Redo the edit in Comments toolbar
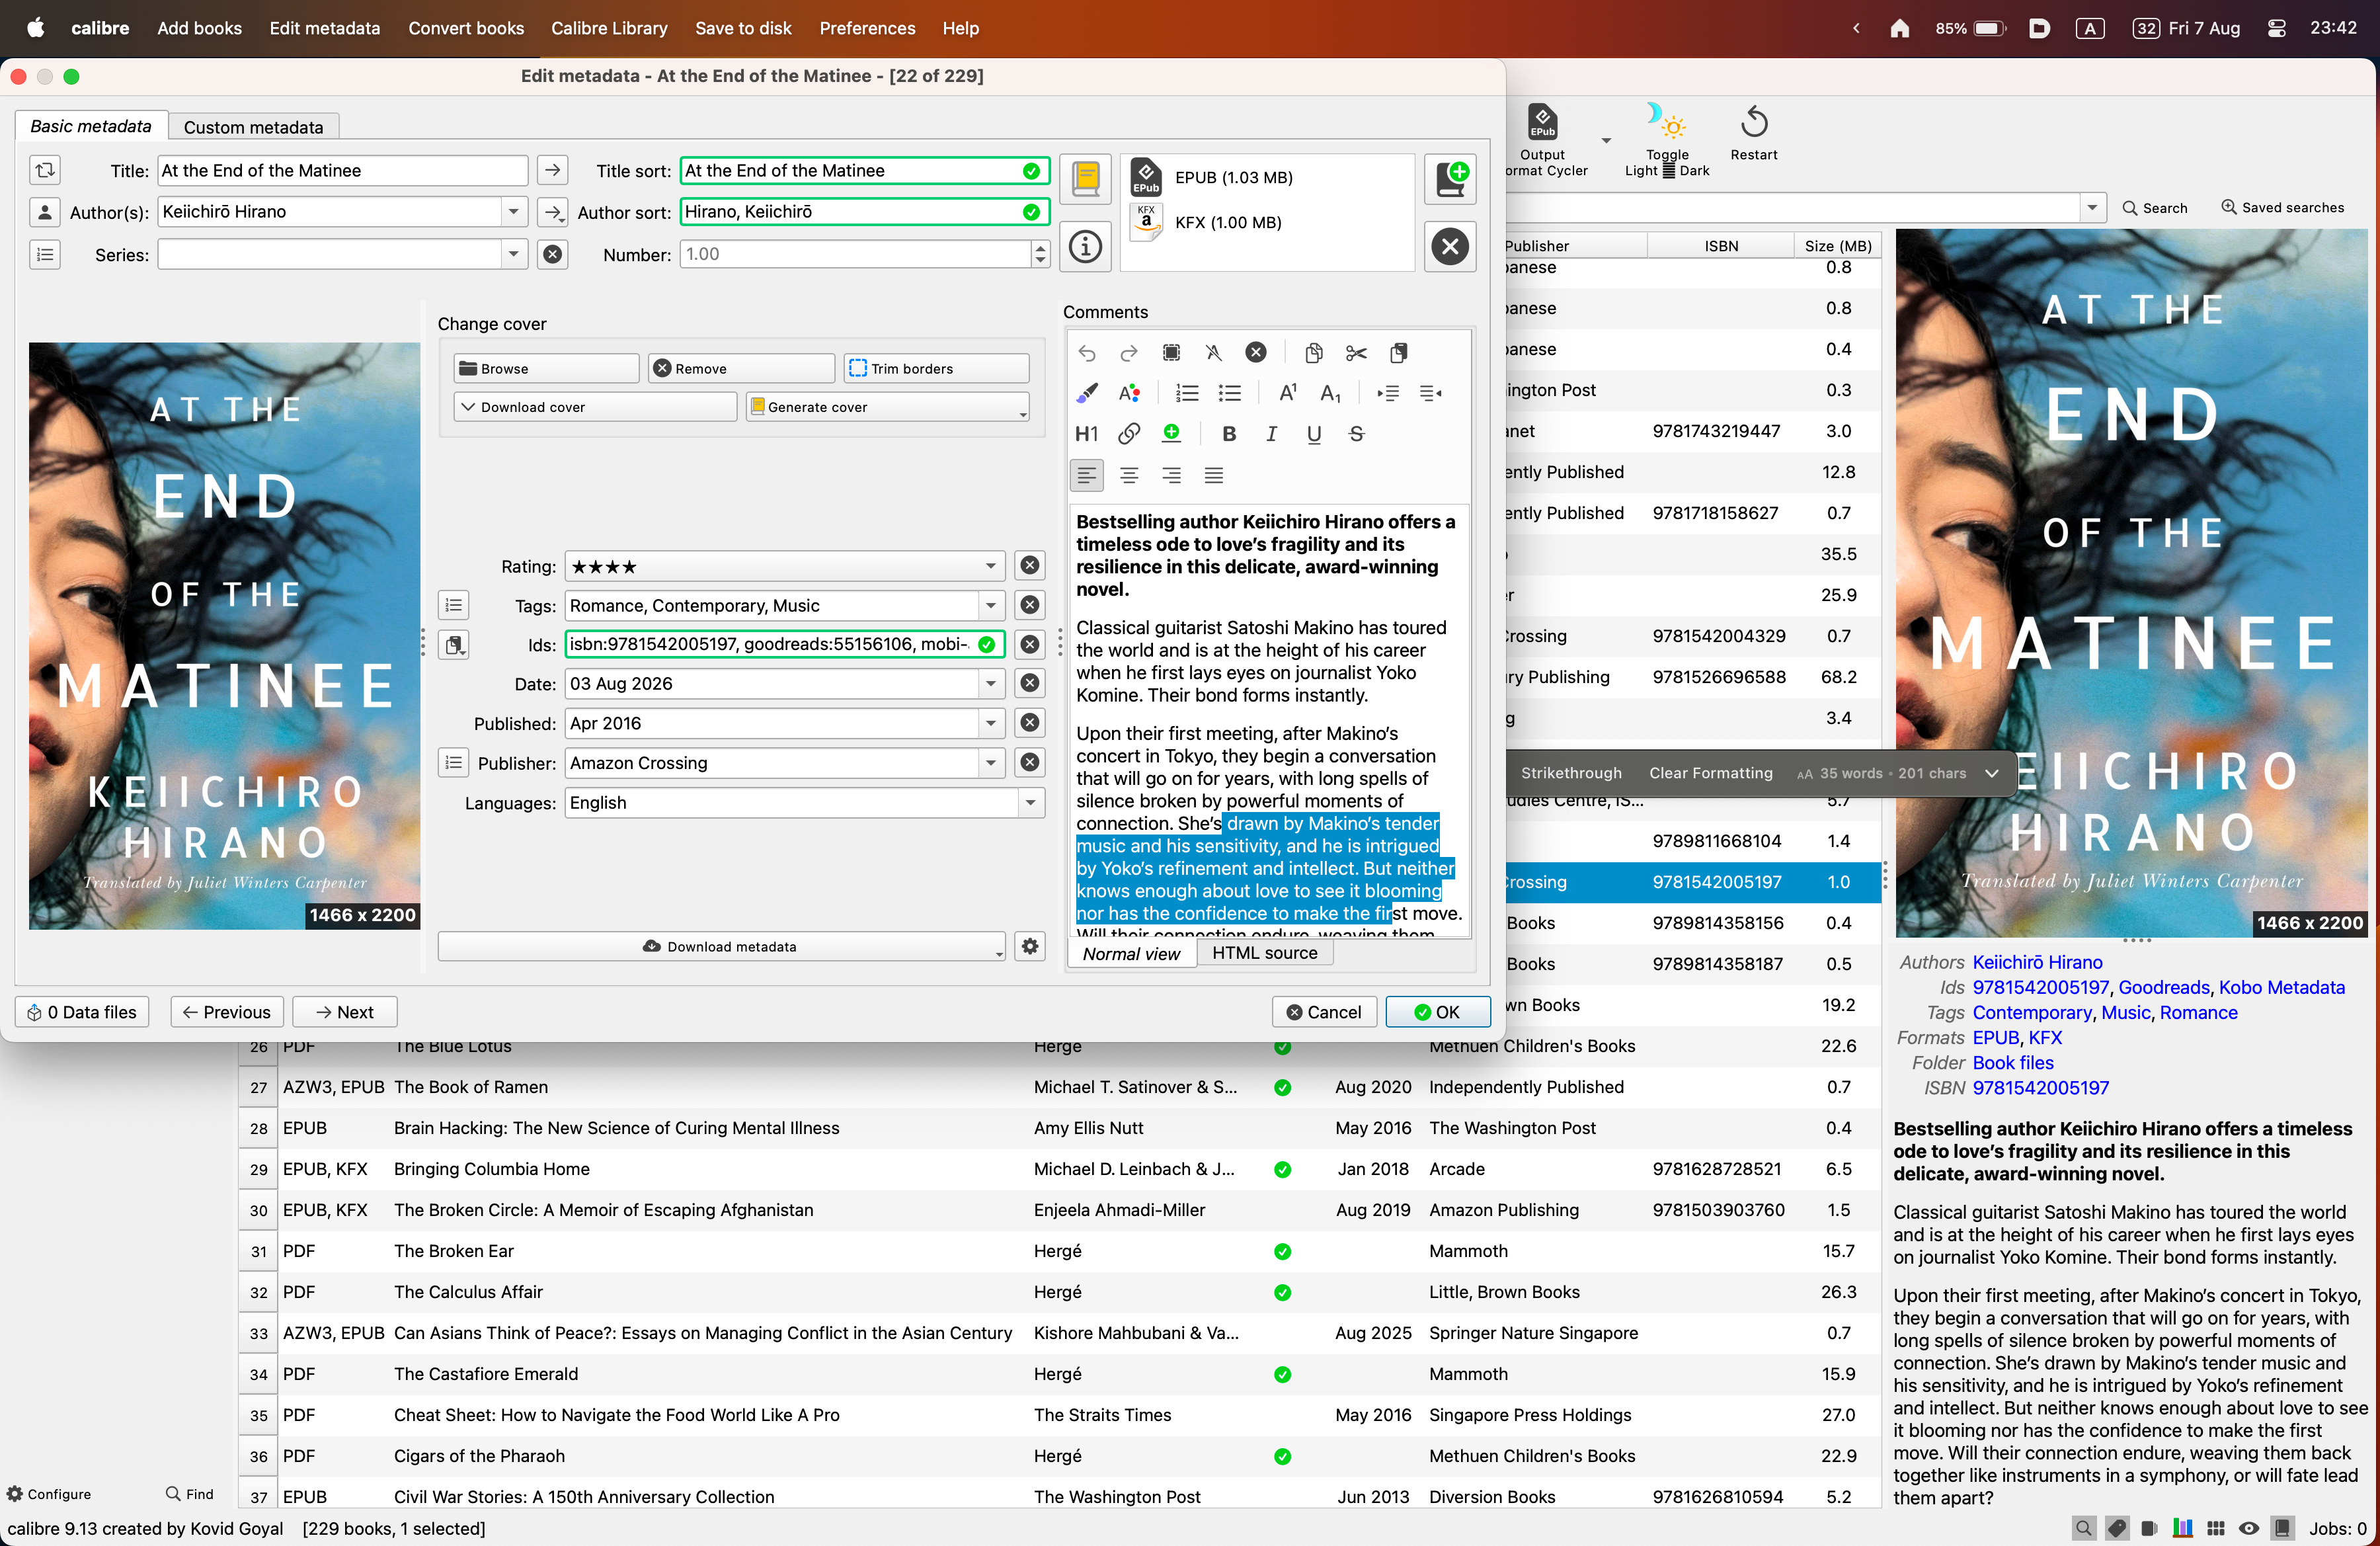 click(1129, 352)
